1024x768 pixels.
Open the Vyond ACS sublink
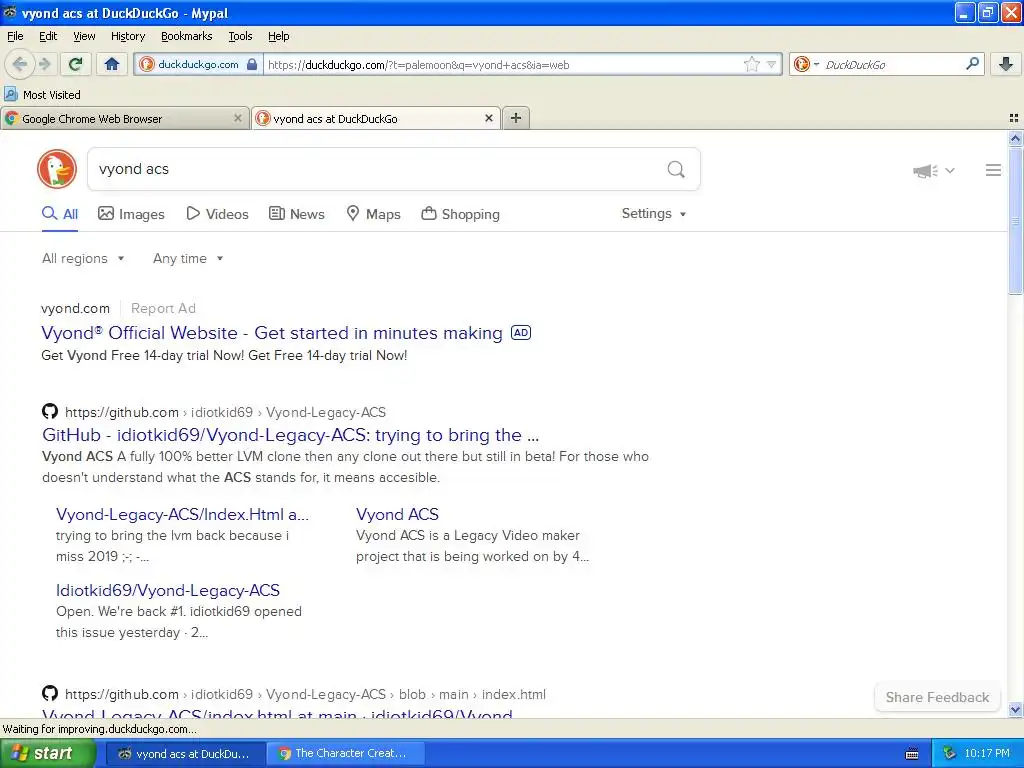tap(397, 515)
